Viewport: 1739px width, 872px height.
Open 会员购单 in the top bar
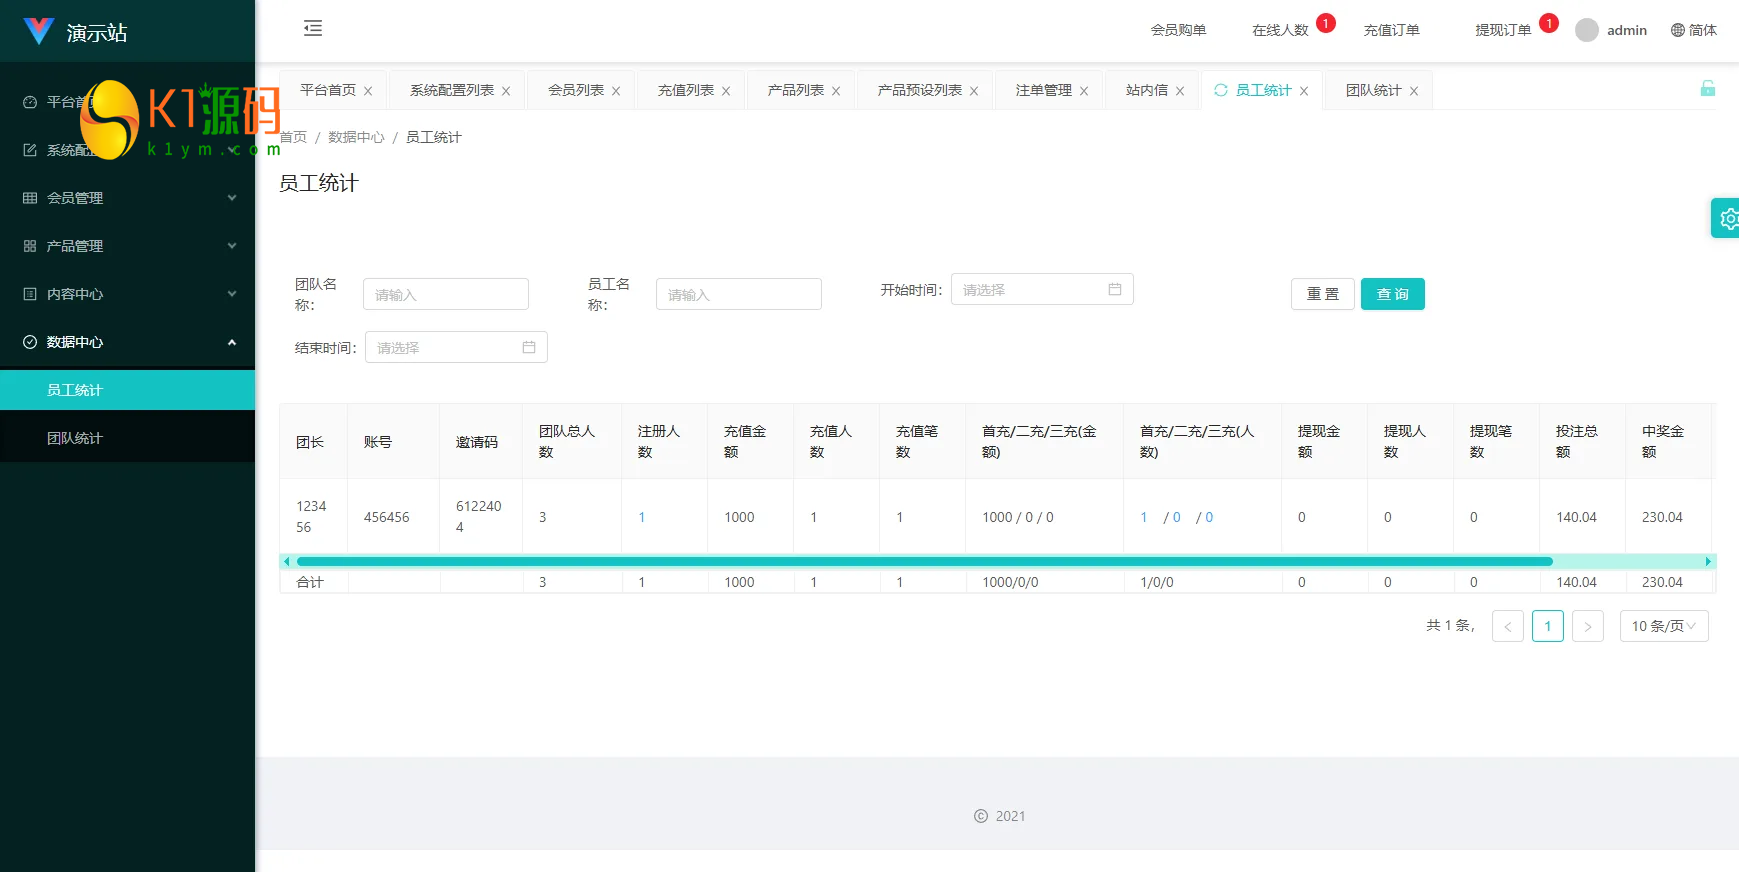[1178, 30]
